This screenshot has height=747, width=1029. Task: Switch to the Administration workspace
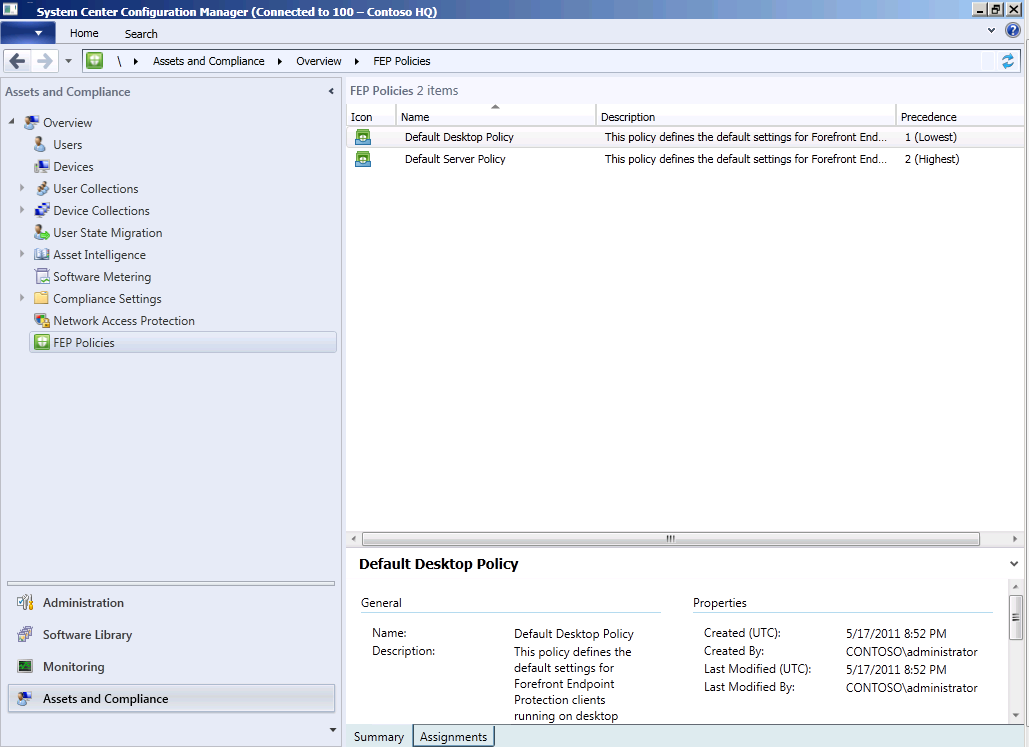83,603
